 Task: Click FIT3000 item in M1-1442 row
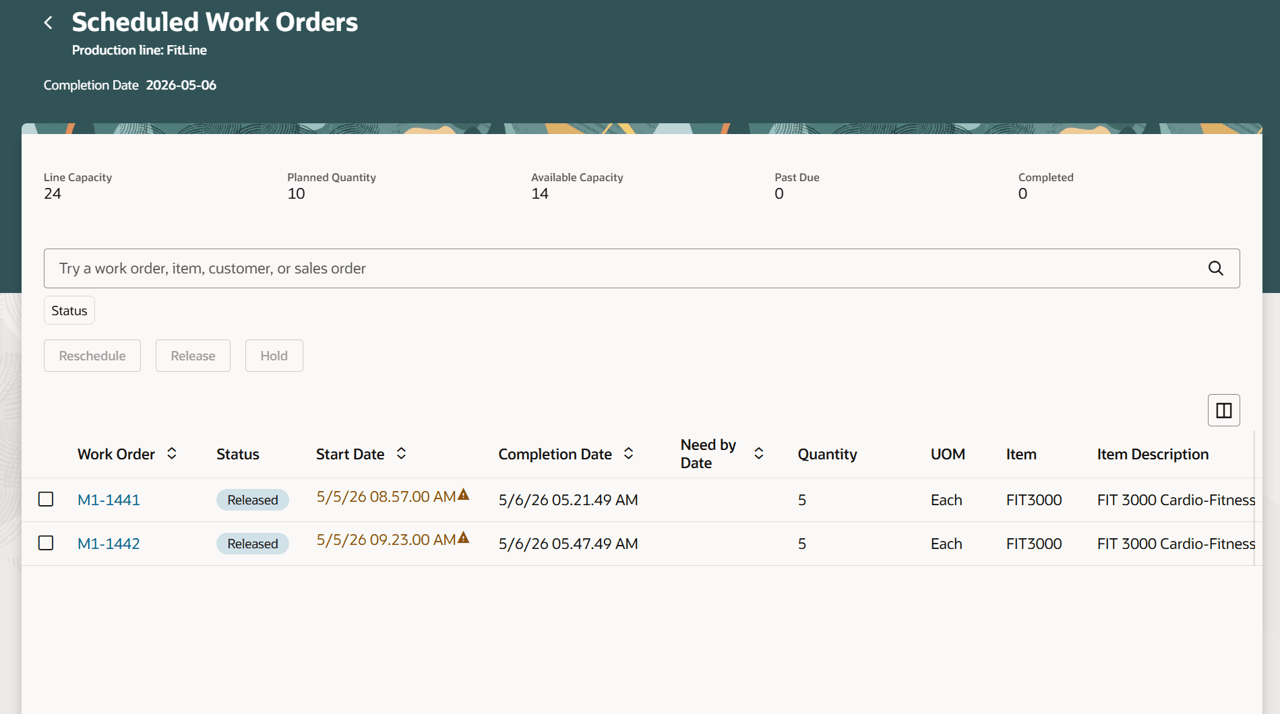[x=1034, y=544]
